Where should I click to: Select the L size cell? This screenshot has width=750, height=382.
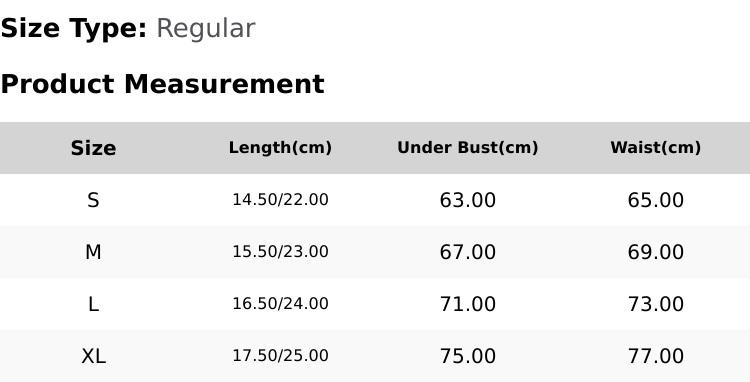click(x=93, y=304)
